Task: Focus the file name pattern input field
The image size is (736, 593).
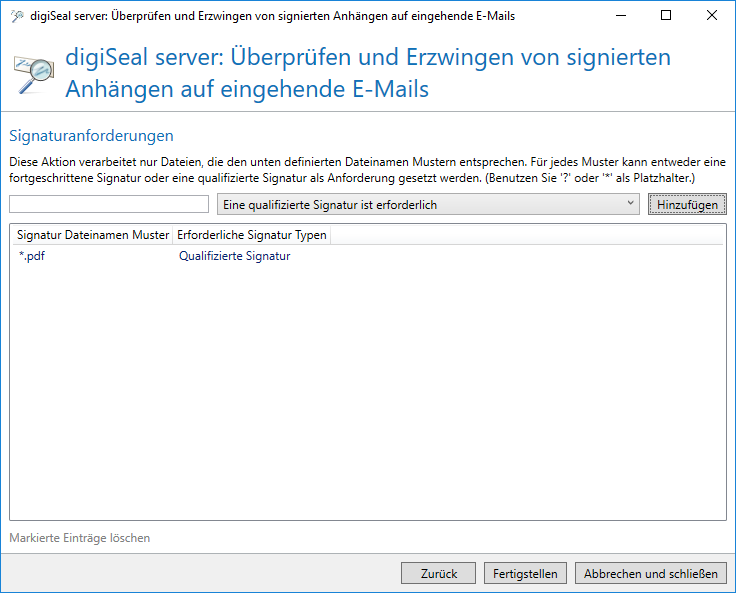Action: 109,204
